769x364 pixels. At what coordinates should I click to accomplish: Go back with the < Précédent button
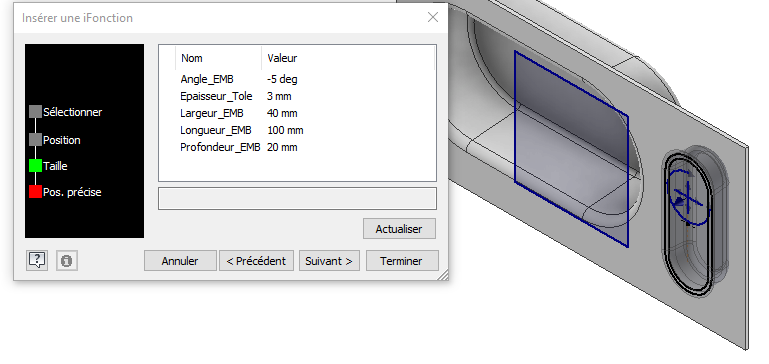[256, 261]
